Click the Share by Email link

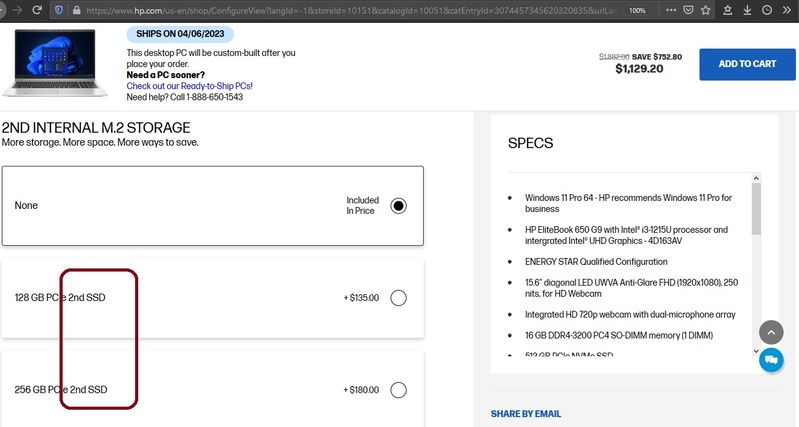(526, 414)
